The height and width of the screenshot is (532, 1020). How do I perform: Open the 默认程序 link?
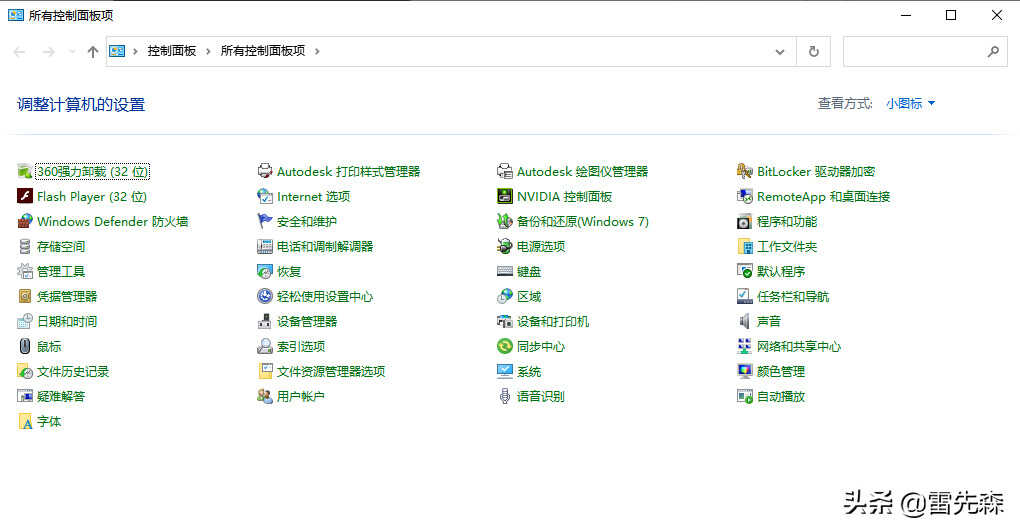pyautogui.click(x=781, y=271)
